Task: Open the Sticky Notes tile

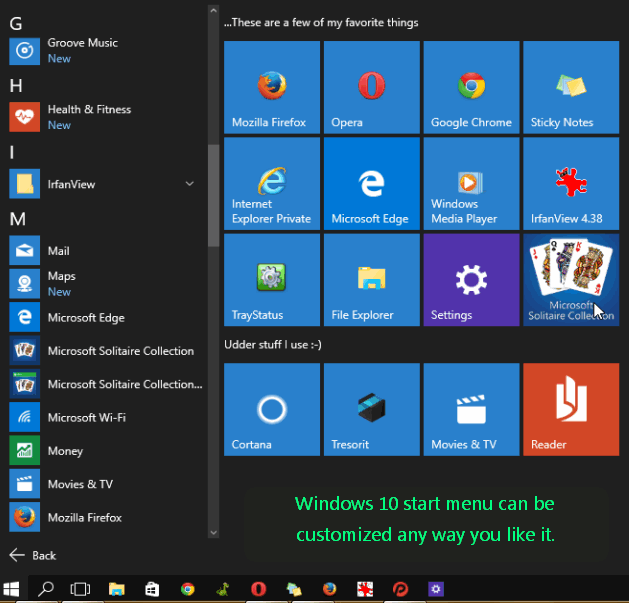Action: 571,87
